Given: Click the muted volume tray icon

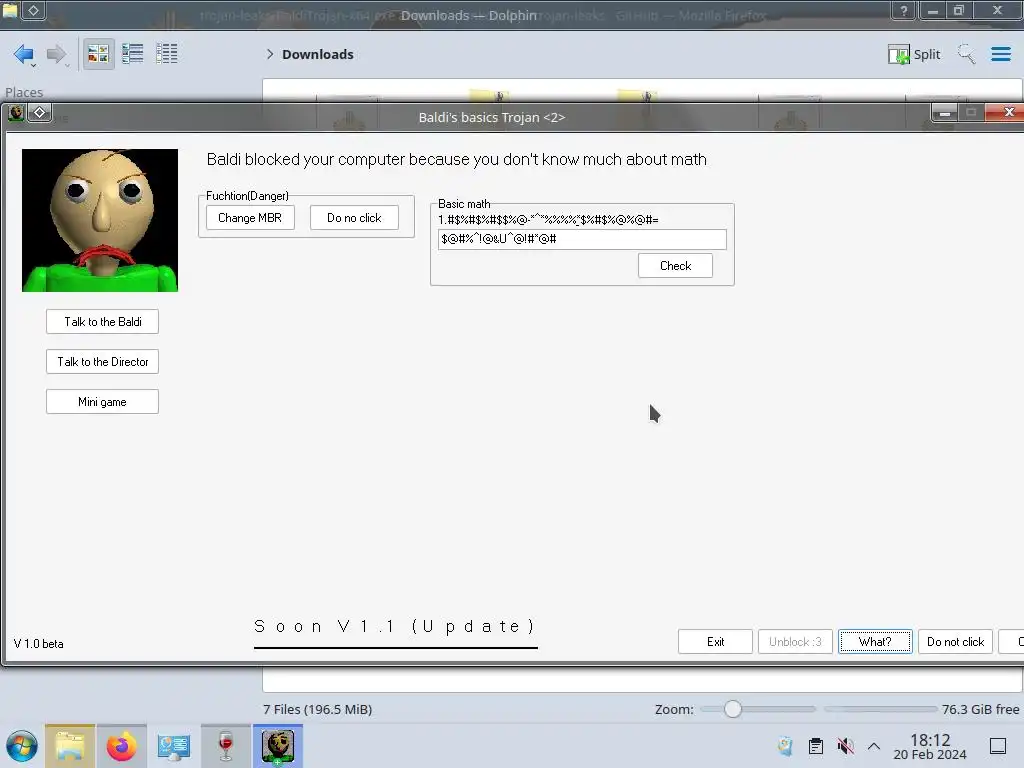Looking at the screenshot, I should click(x=846, y=746).
